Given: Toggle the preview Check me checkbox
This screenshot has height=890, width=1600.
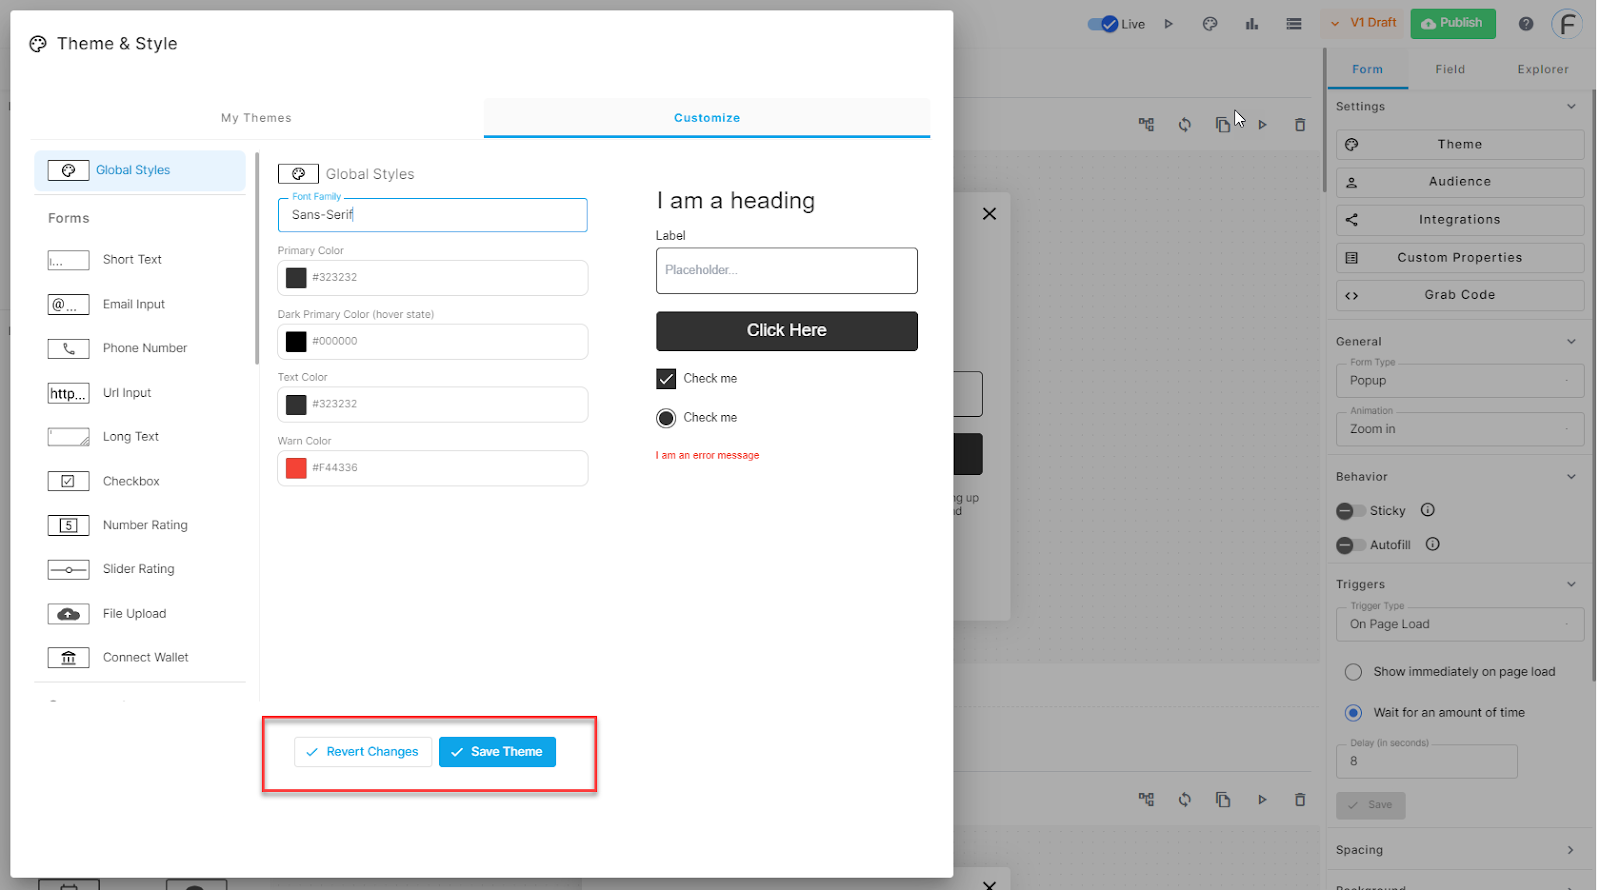Looking at the screenshot, I should click(666, 379).
